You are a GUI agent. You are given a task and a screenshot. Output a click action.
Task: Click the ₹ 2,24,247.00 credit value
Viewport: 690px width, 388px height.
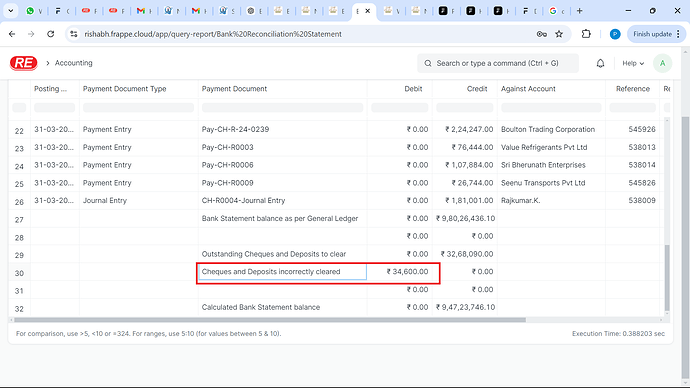click(x=469, y=129)
